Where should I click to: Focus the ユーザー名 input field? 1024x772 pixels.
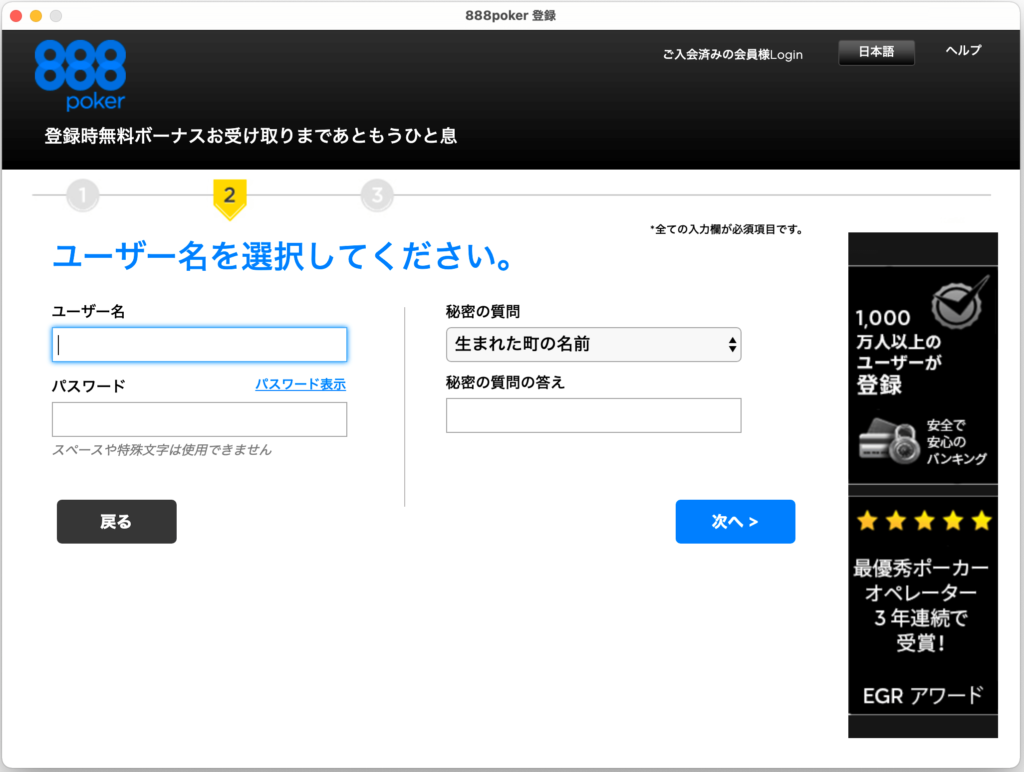click(x=199, y=344)
